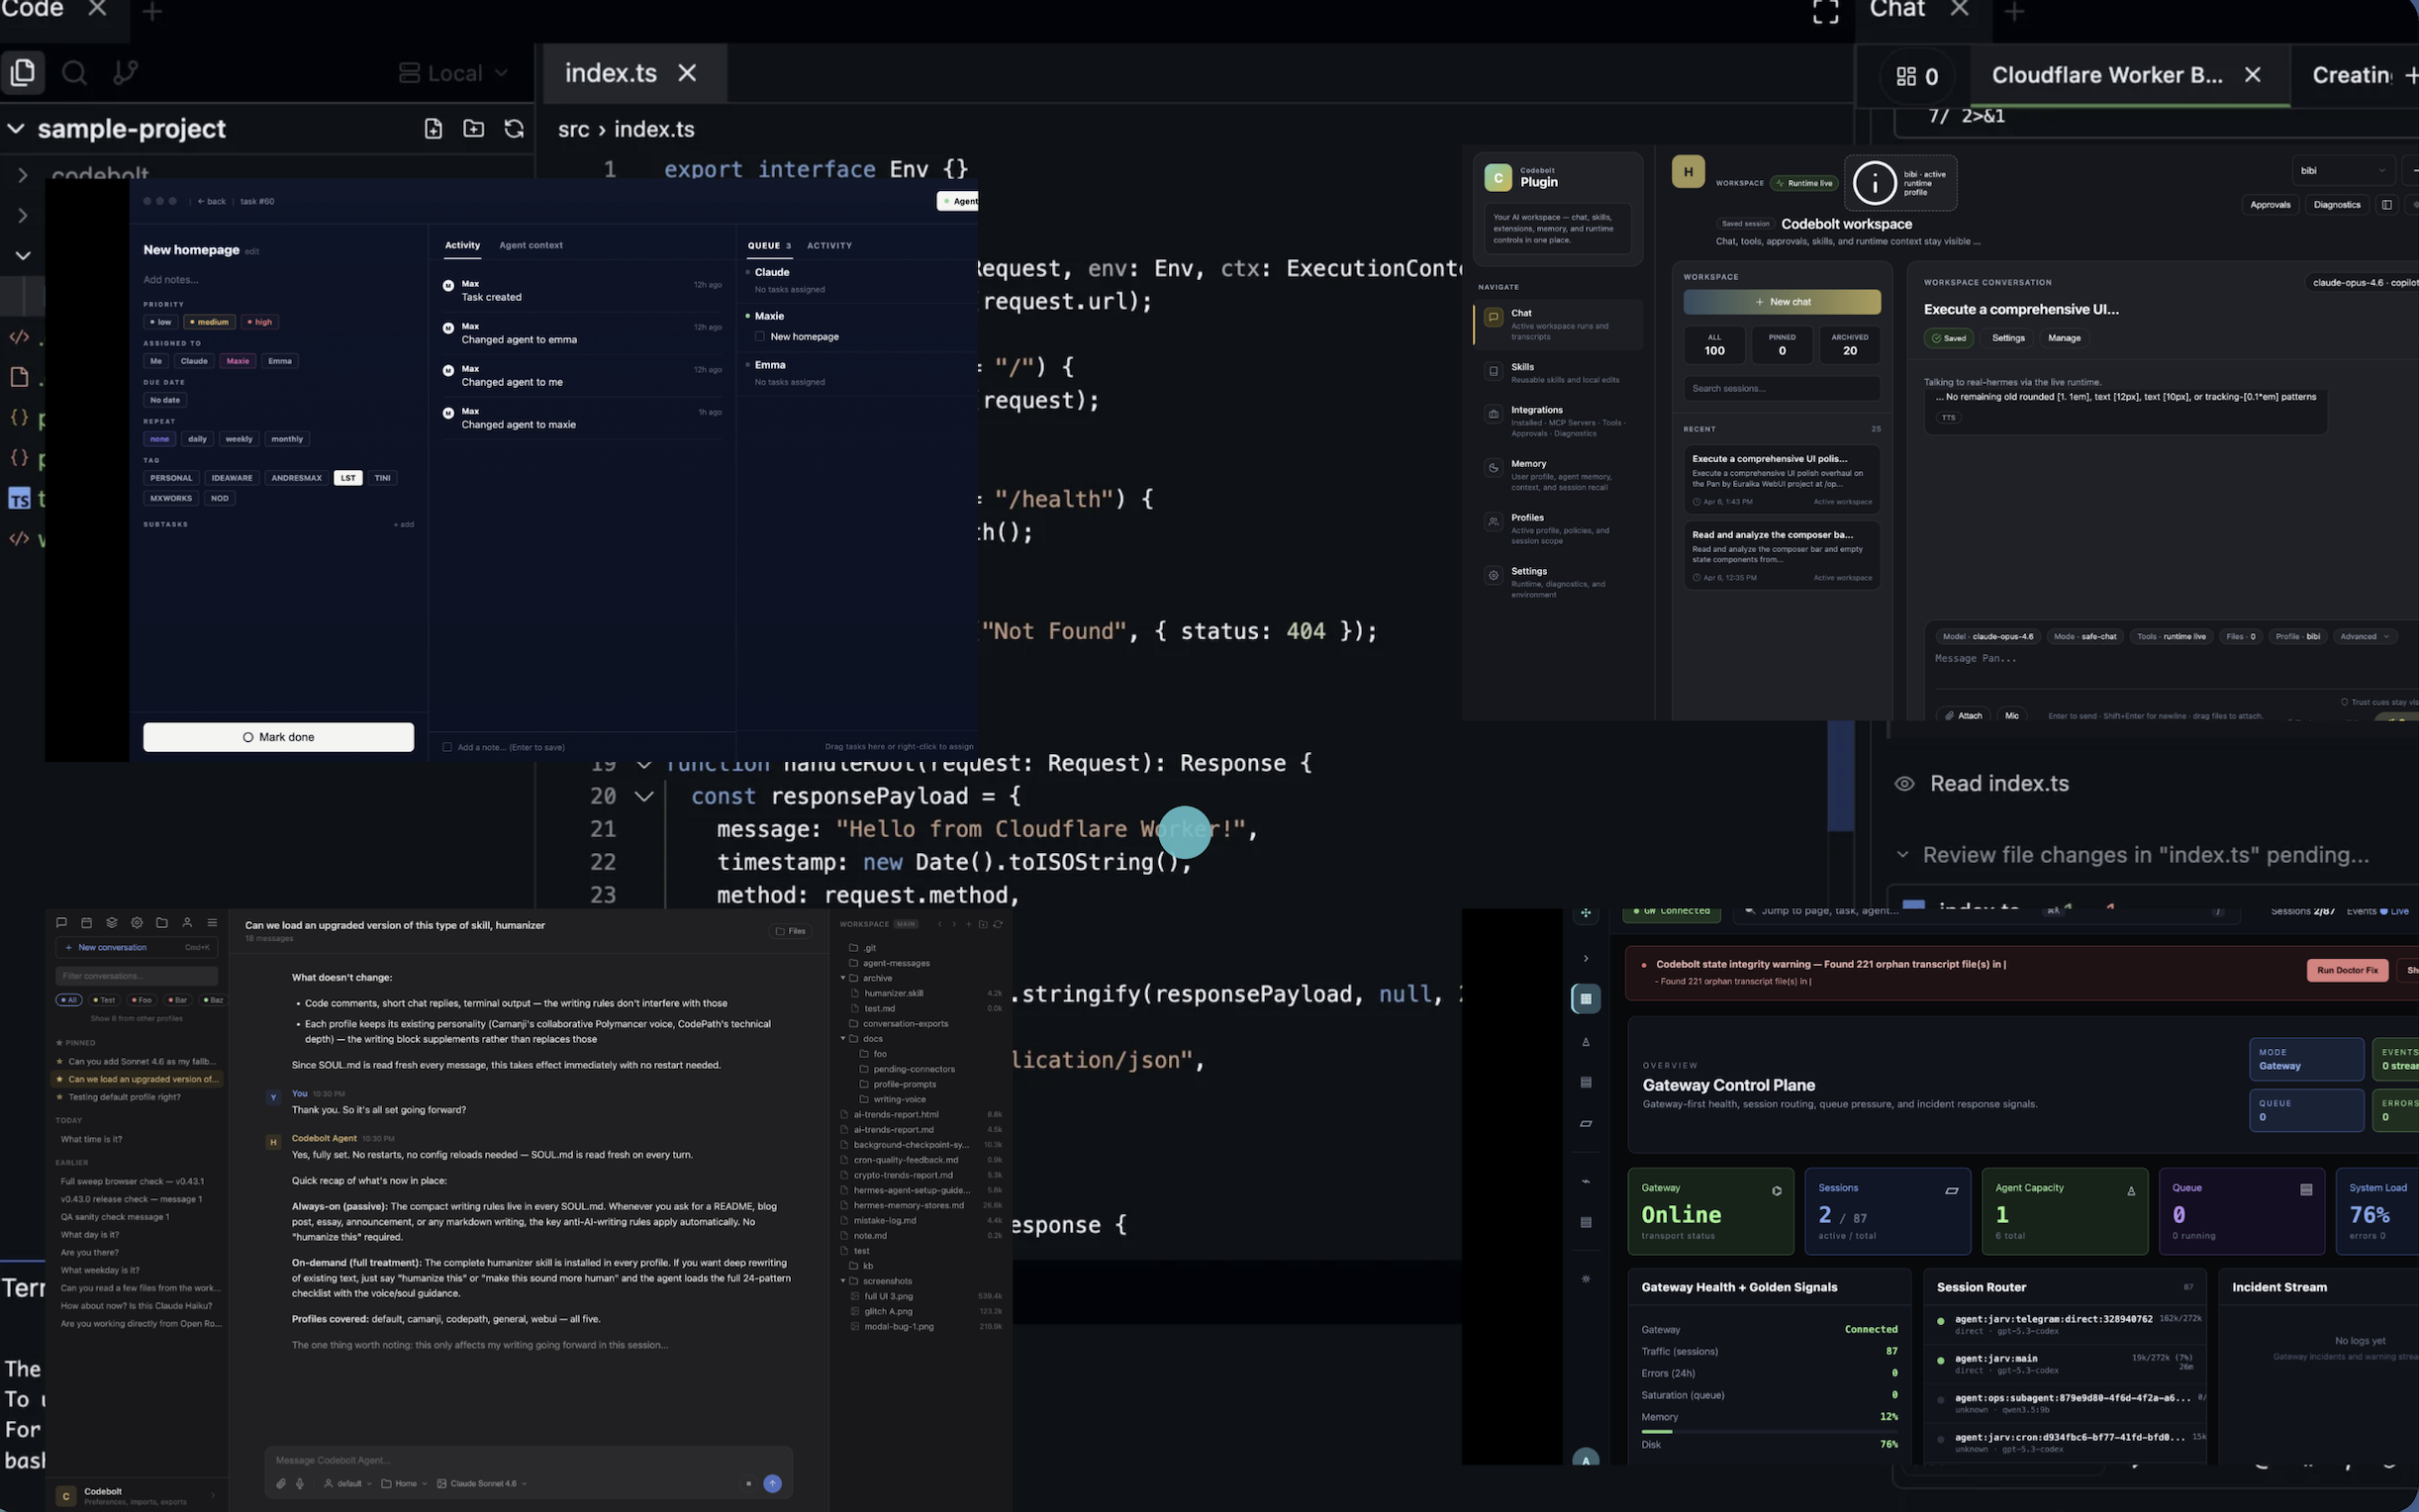Expand the Advanced options dropdown in Pan composer

coord(2364,637)
